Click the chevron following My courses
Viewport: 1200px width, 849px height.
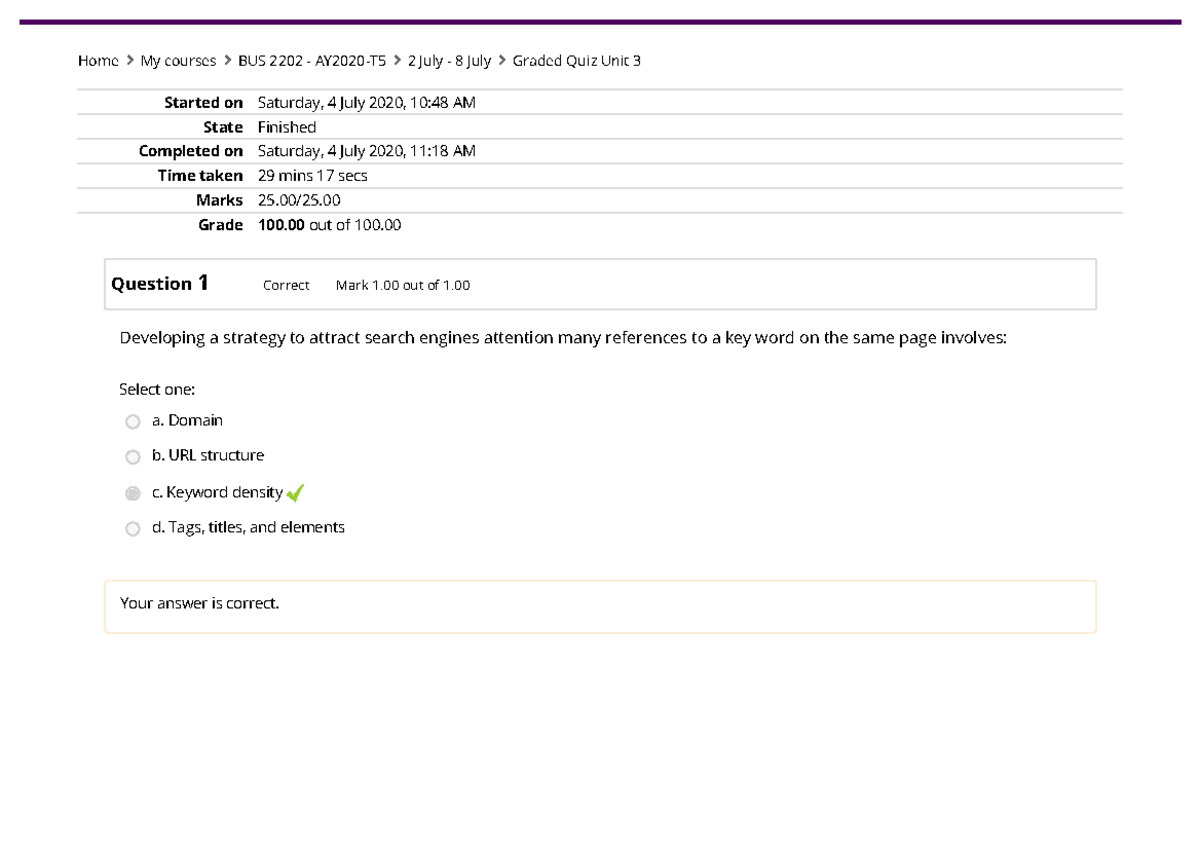click(x=225, y=60)
